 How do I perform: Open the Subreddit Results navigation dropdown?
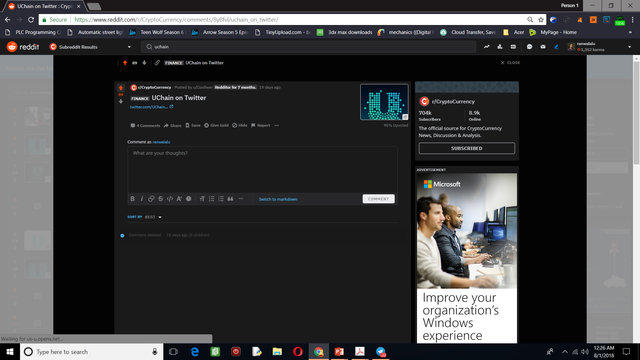90,47
